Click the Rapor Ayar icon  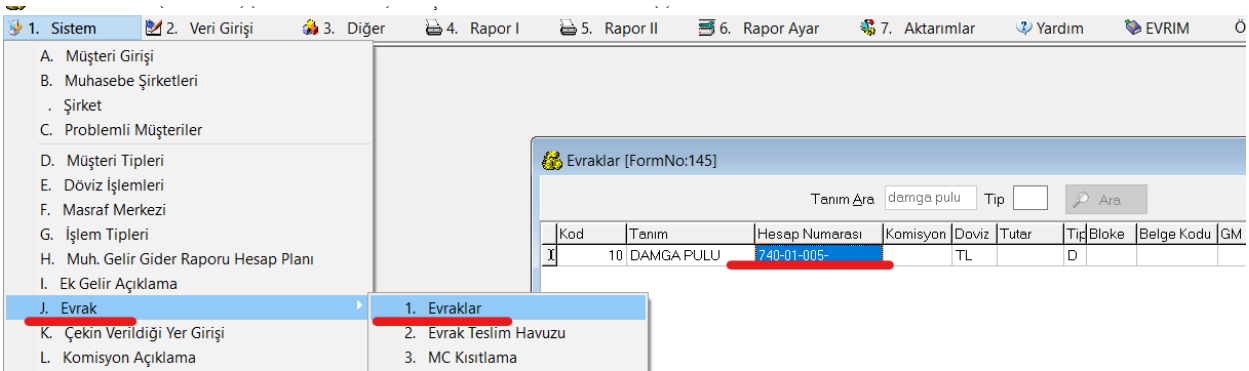tap(707, 28)
